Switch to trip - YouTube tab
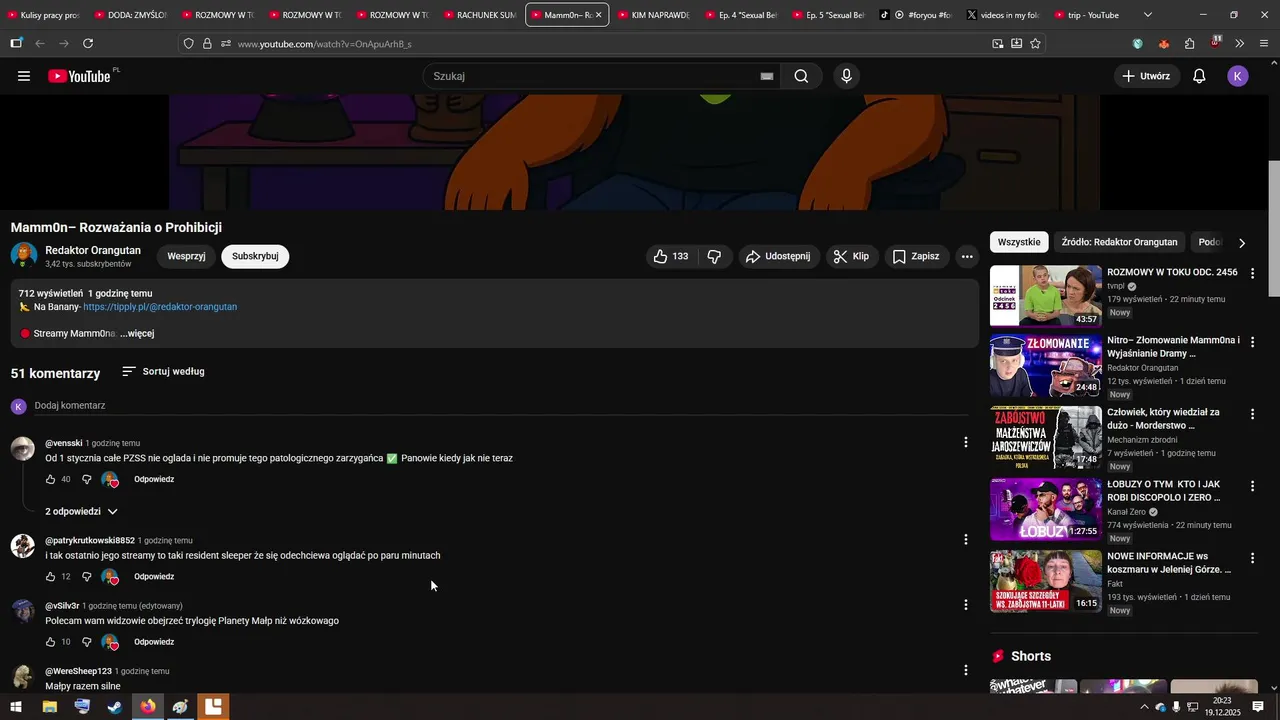Screen dimensions: 1280x720 1092,15
